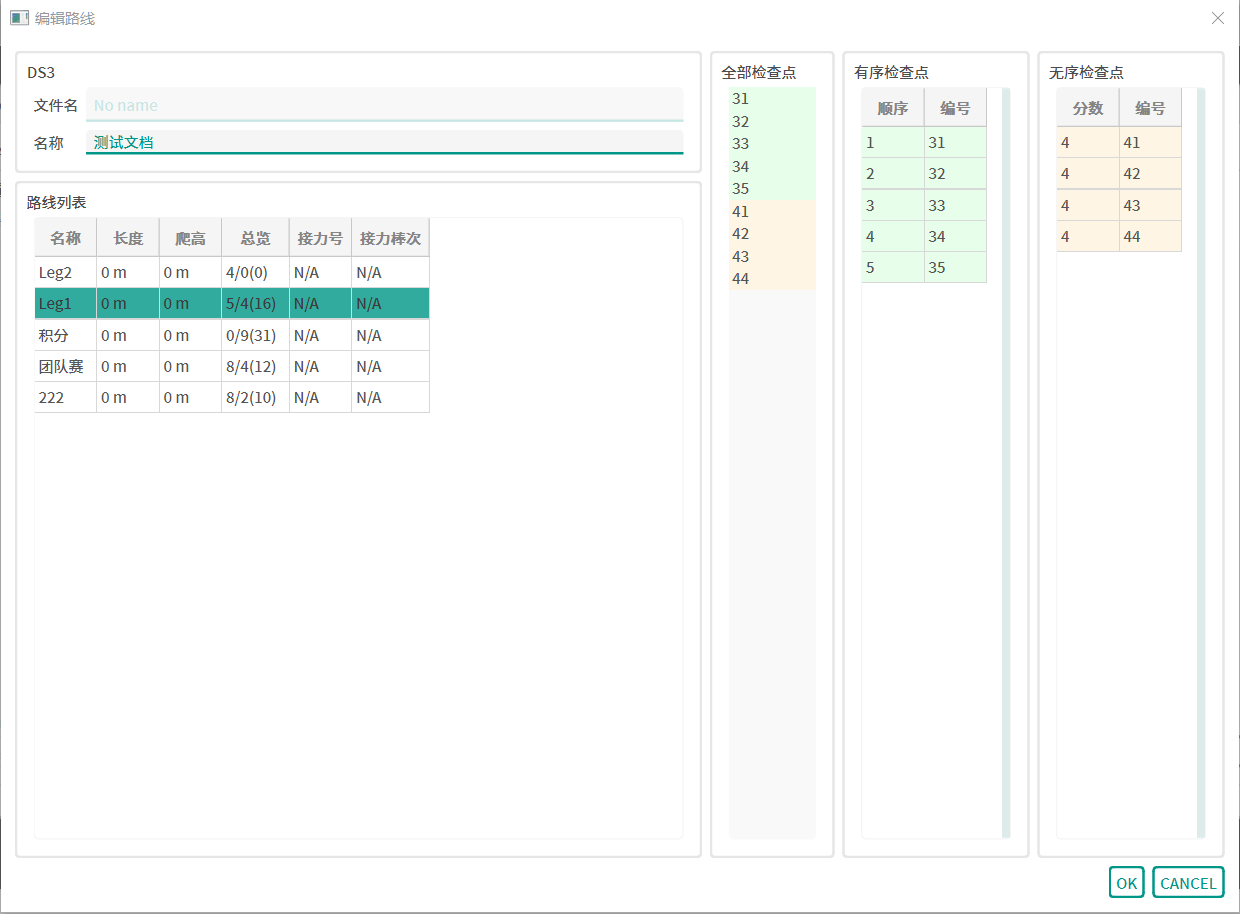Close the 编辑路线 dialog window
Image resolution: width=1240 pixels, height=914 pixels.
point(1217,18)
